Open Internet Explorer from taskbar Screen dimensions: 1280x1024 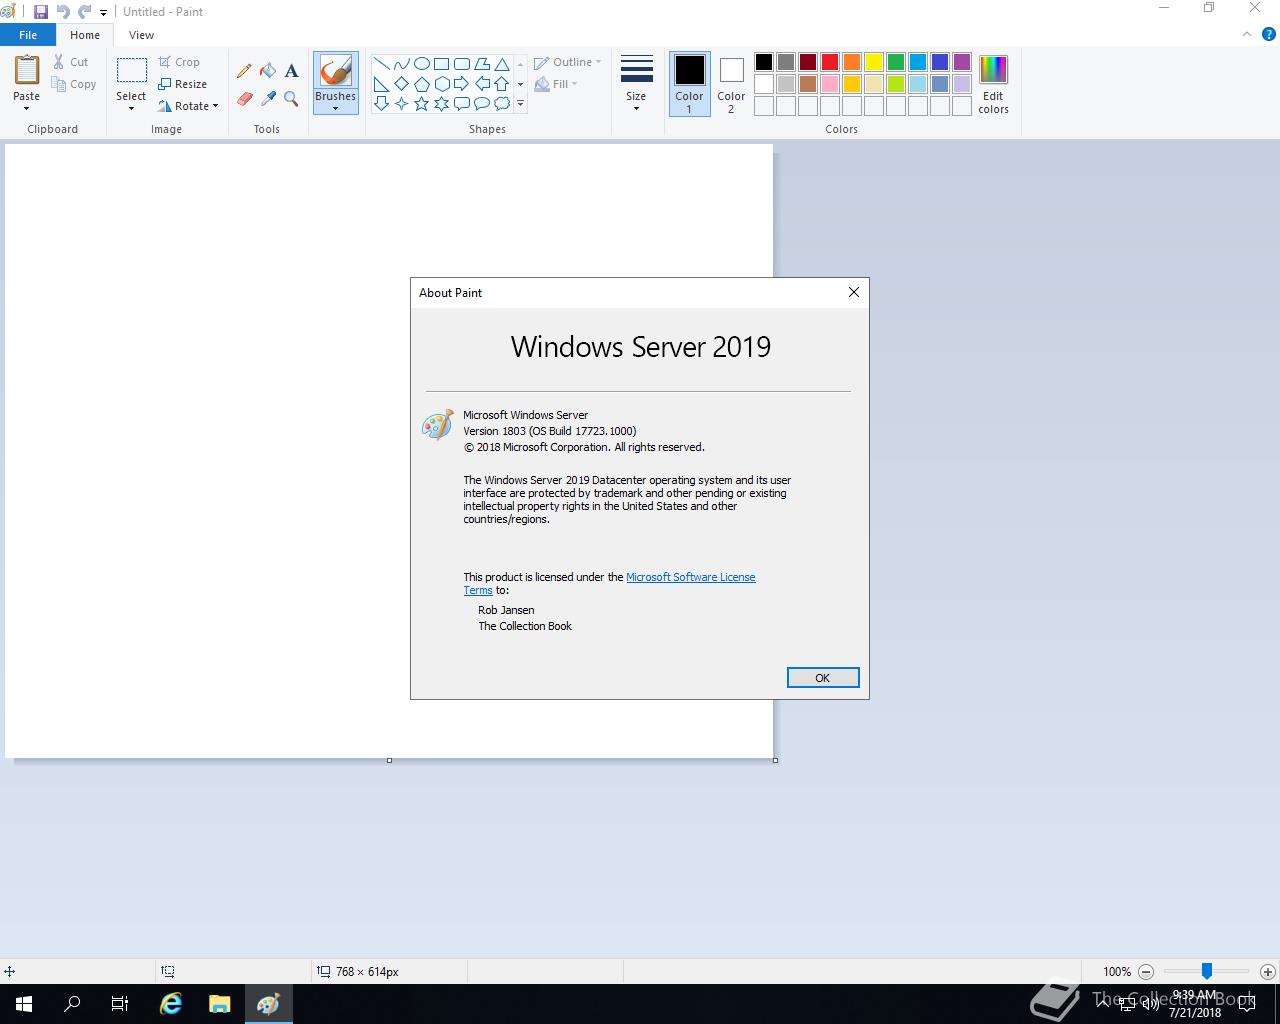171,1004
